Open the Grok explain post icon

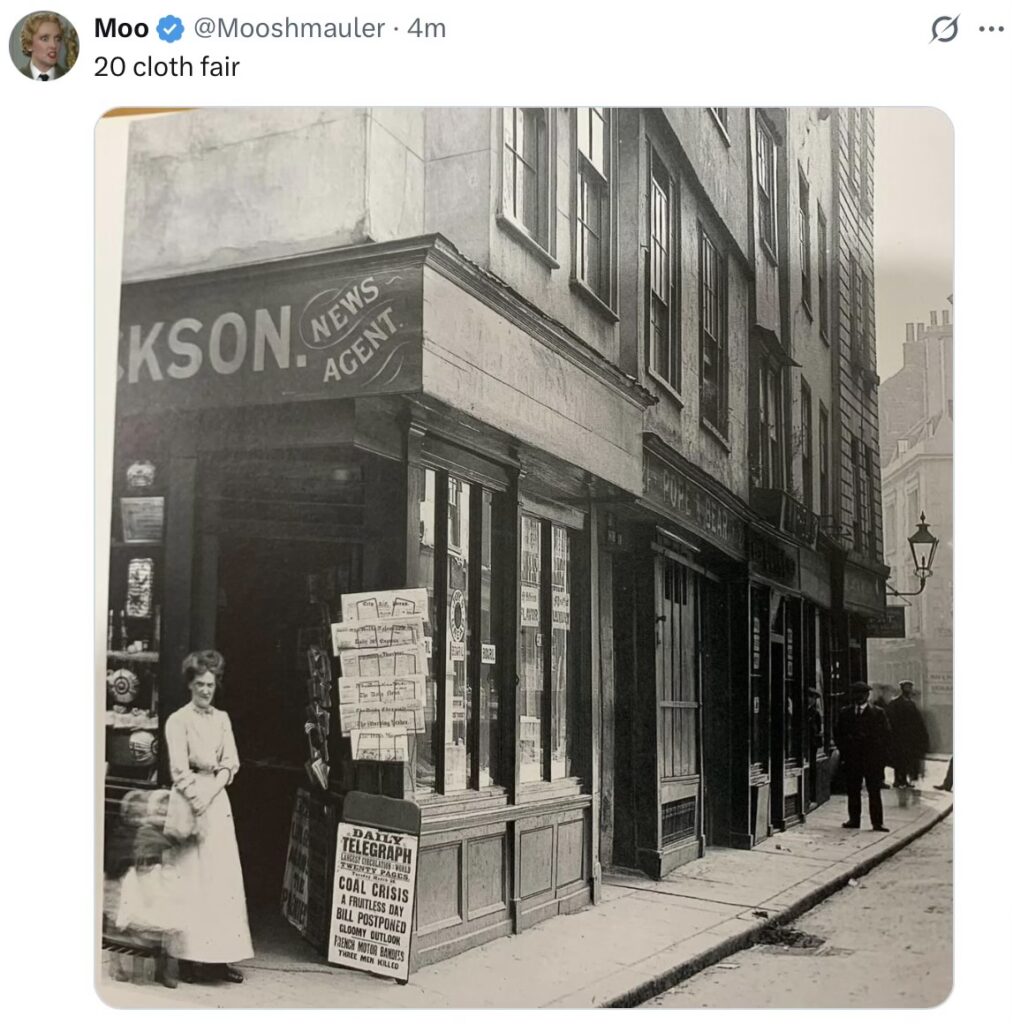944,29
